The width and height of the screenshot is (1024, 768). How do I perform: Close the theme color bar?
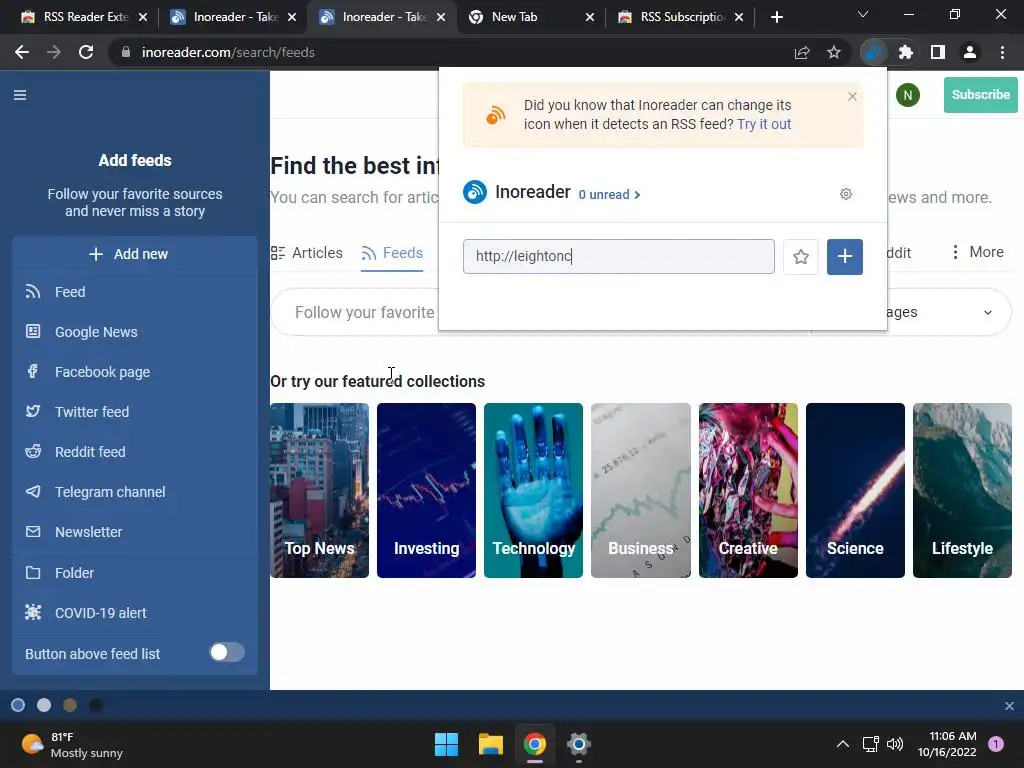[1009, 706]
